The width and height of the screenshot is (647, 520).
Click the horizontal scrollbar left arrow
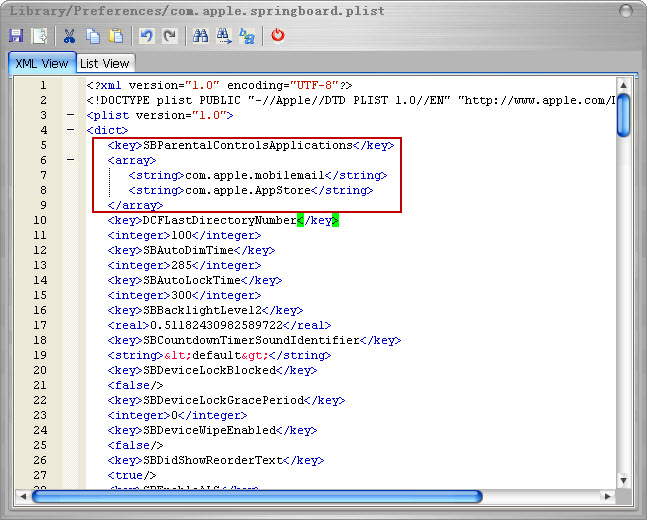click(23, 496)
